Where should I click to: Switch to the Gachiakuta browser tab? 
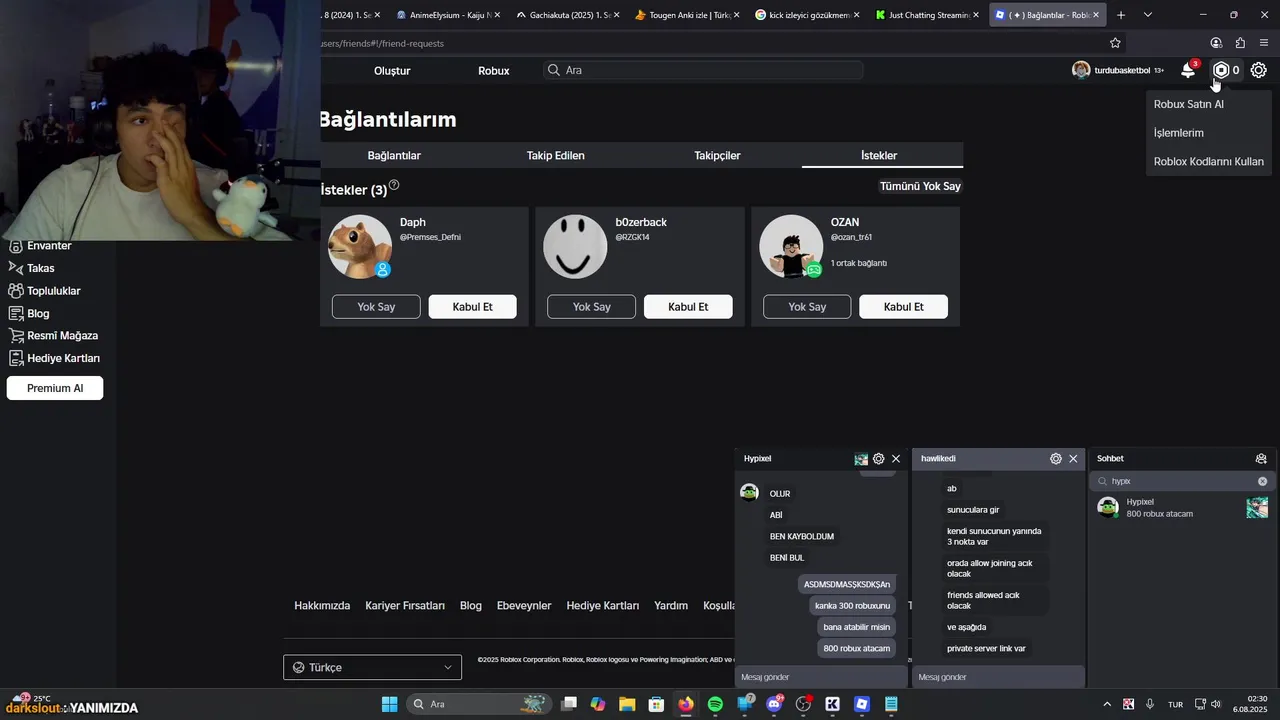[568, 15]
